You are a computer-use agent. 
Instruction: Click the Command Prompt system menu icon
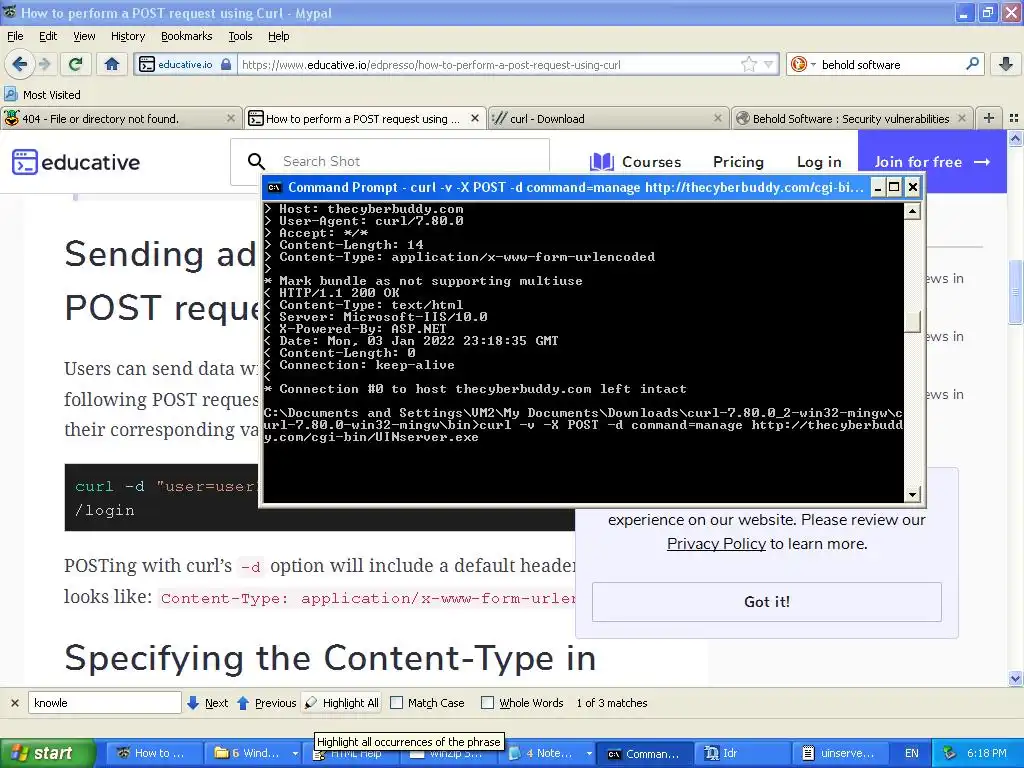(x=274, y=187)
